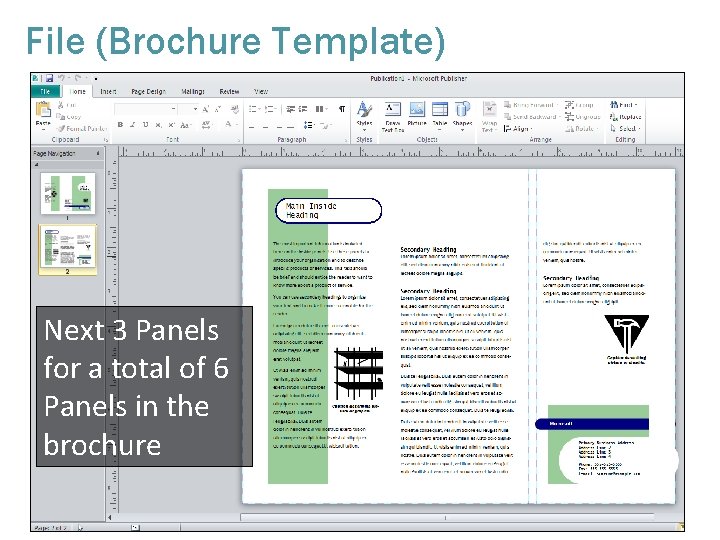720x540 pixels.
Task: Switch to the Insert tab
Action: click(x=108, y=91)
